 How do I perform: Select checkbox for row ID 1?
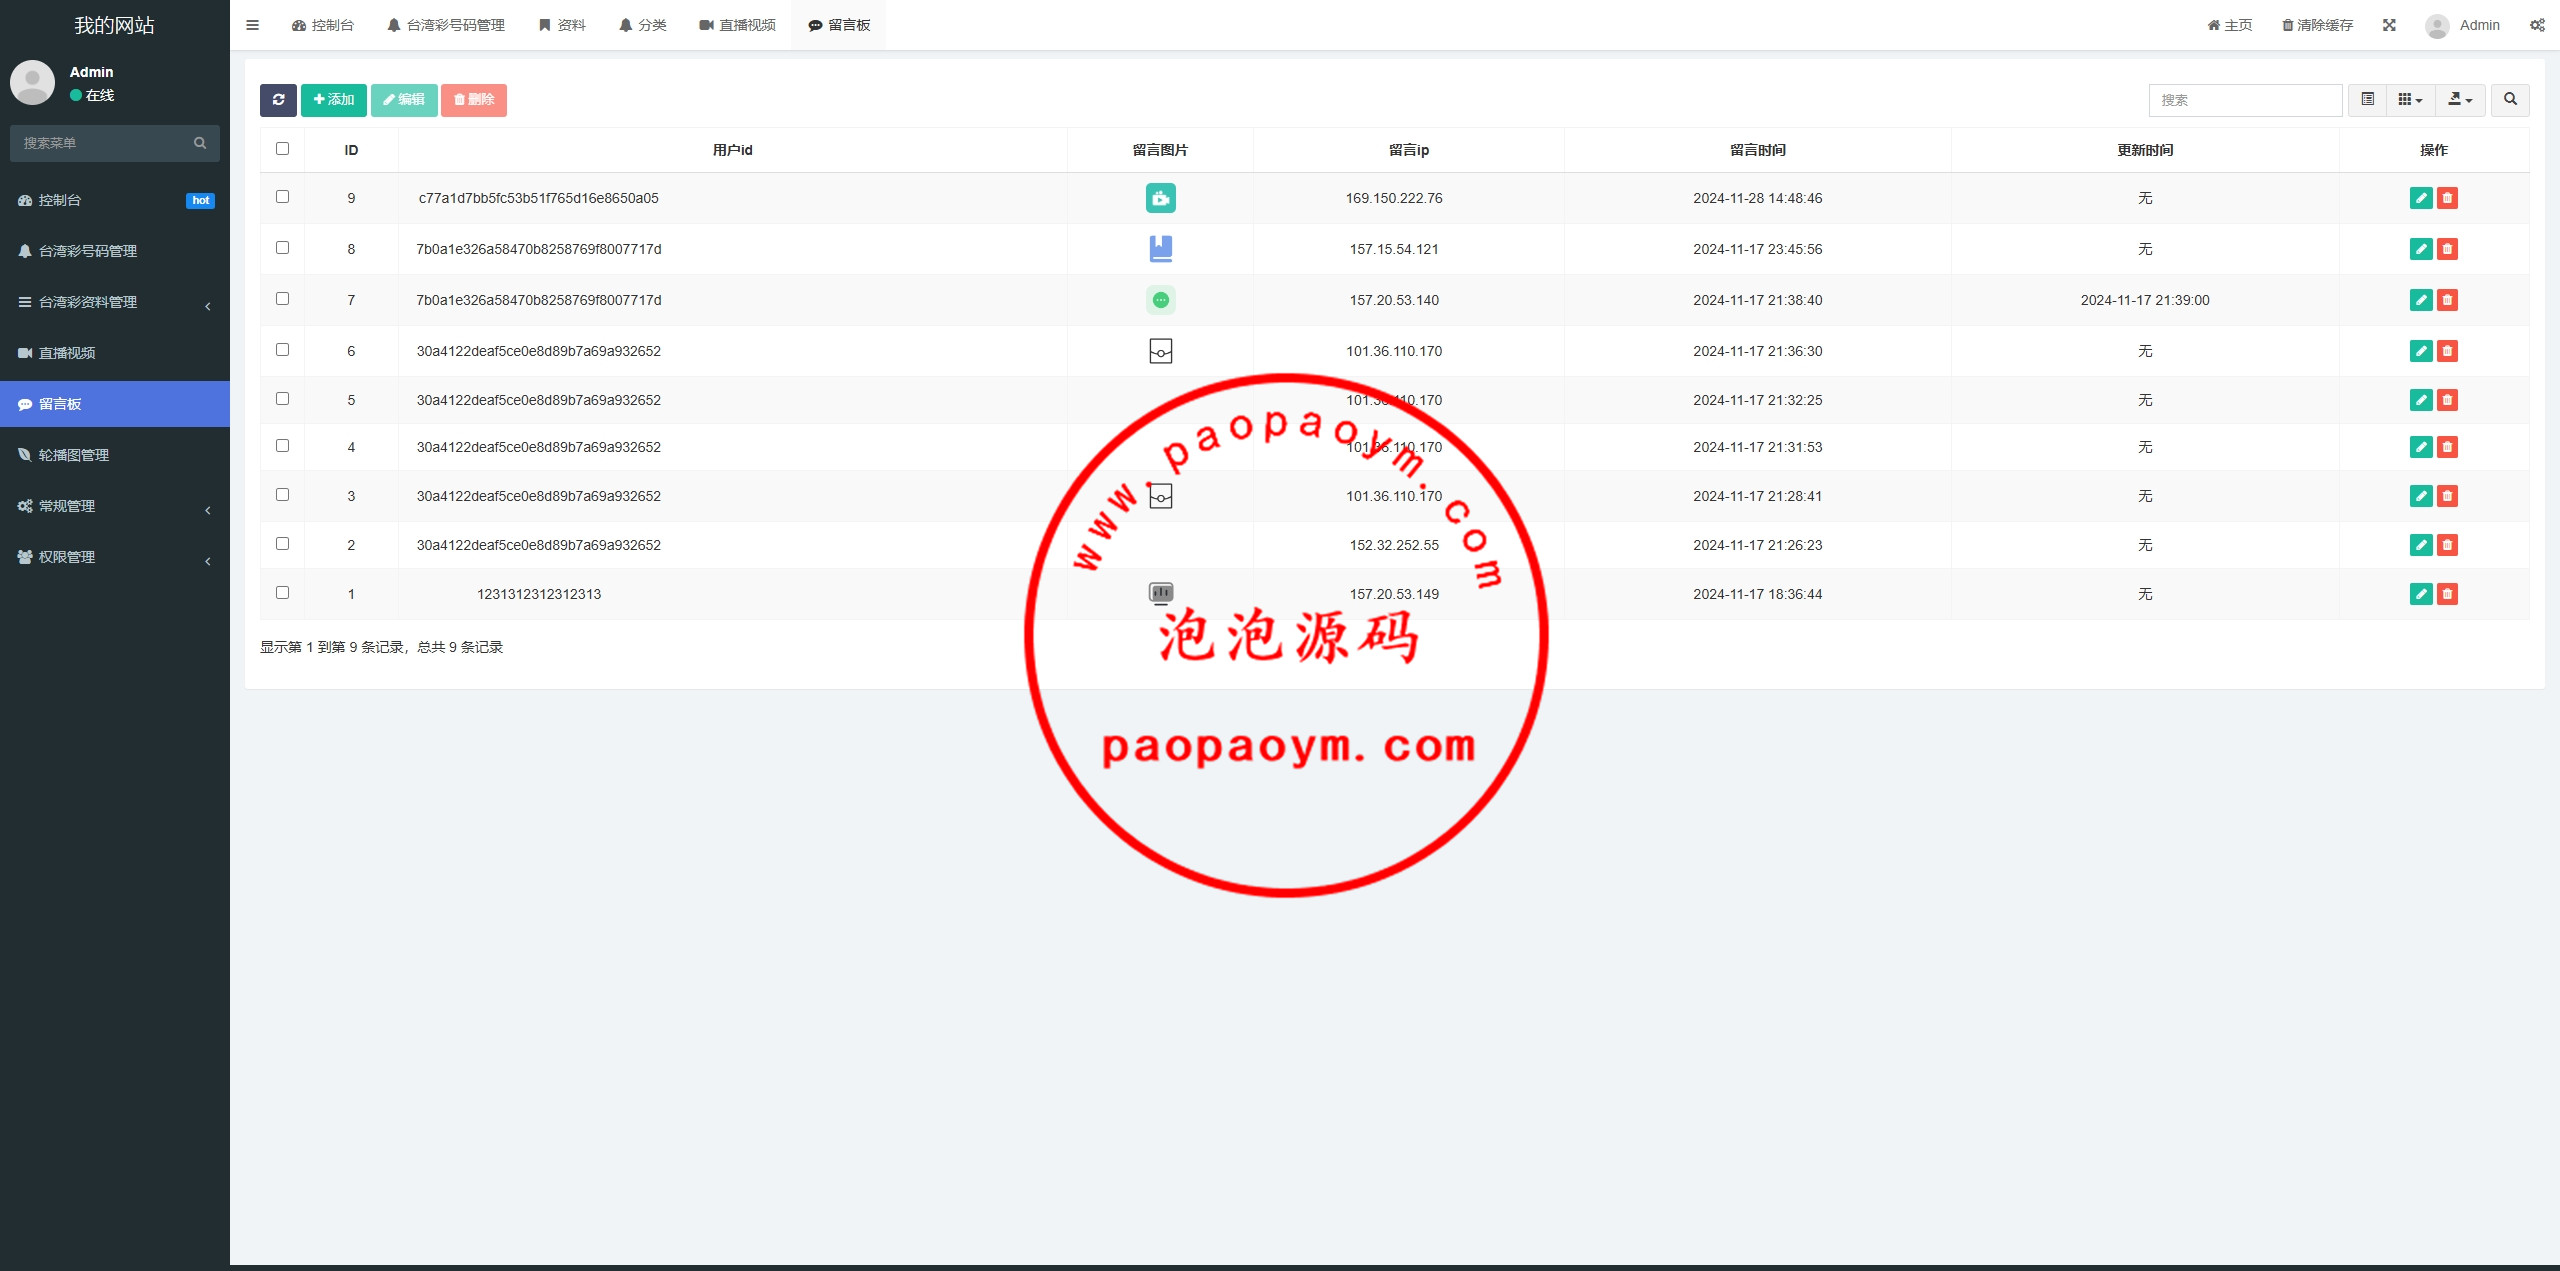click(x=282, y=593)
